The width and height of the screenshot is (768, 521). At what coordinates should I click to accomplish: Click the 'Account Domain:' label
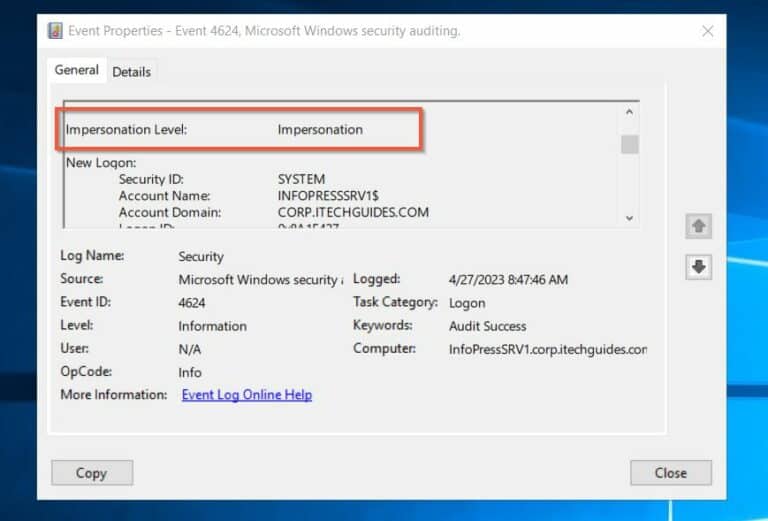click(x=169, y=213)
